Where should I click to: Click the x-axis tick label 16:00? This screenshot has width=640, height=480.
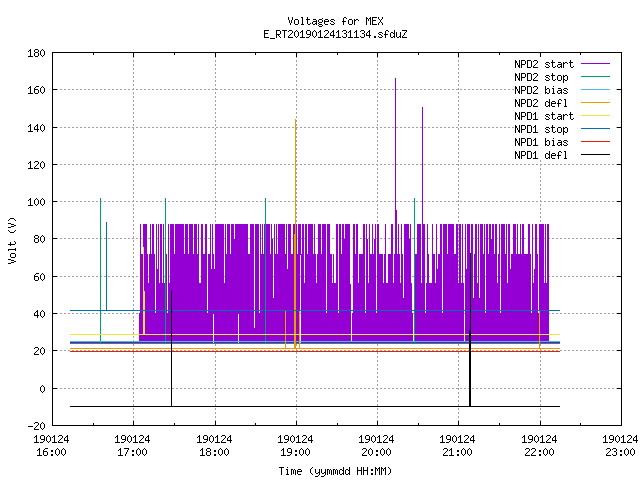point(51,453)
